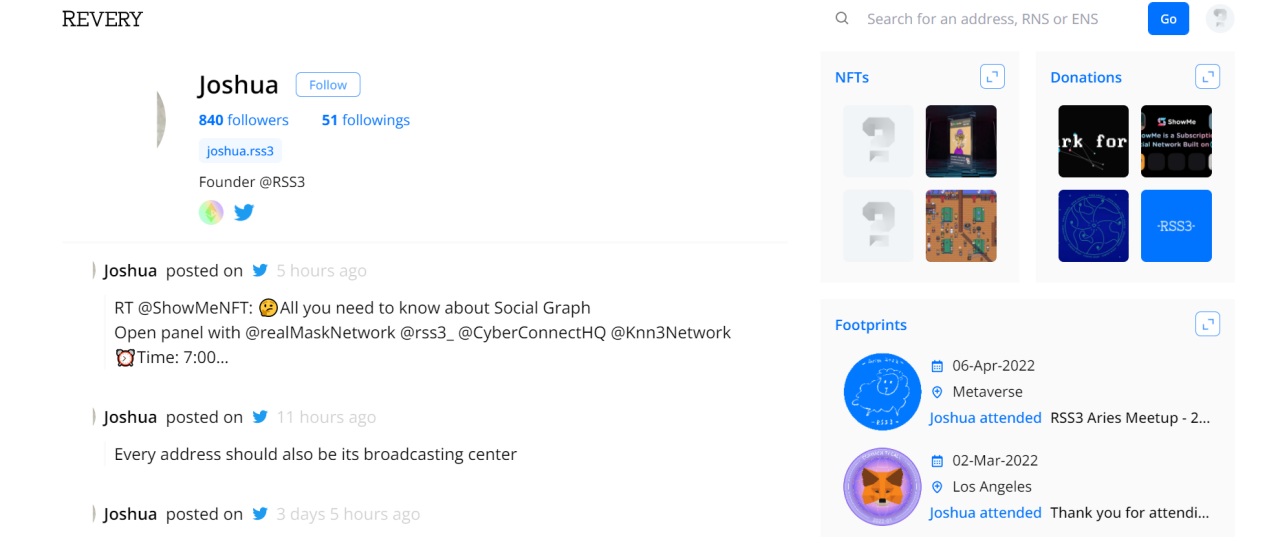1269x537 pixels.
Task: Click the MetaMask fox footprint badge
Action: point(882,486)
